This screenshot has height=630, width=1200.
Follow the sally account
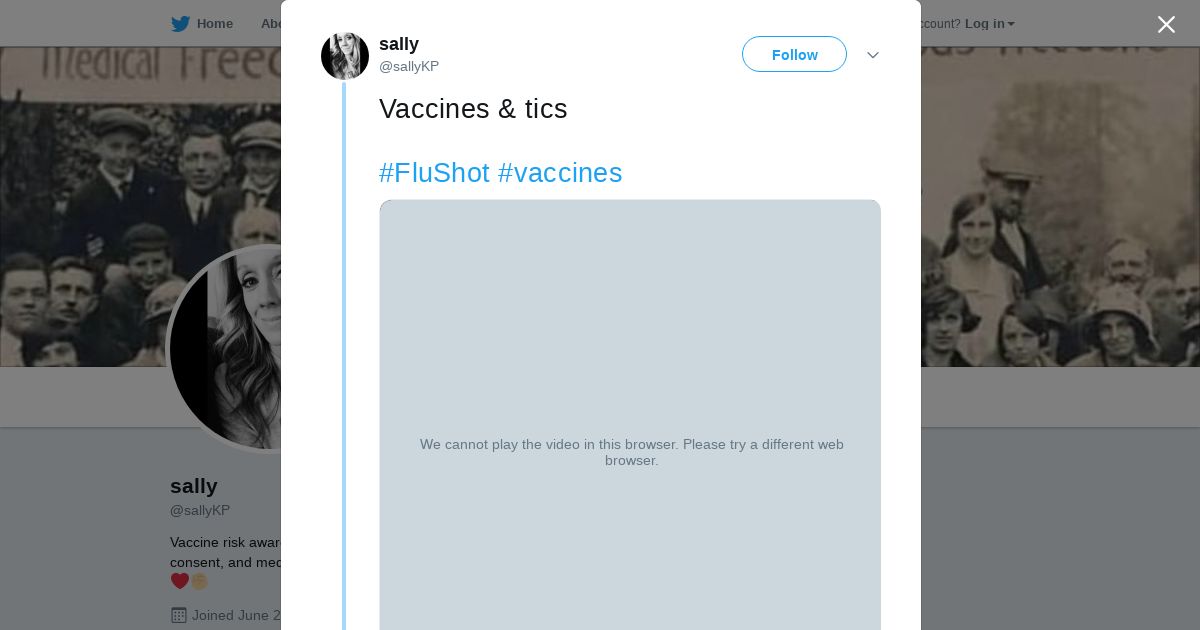(x=794, y=55)
